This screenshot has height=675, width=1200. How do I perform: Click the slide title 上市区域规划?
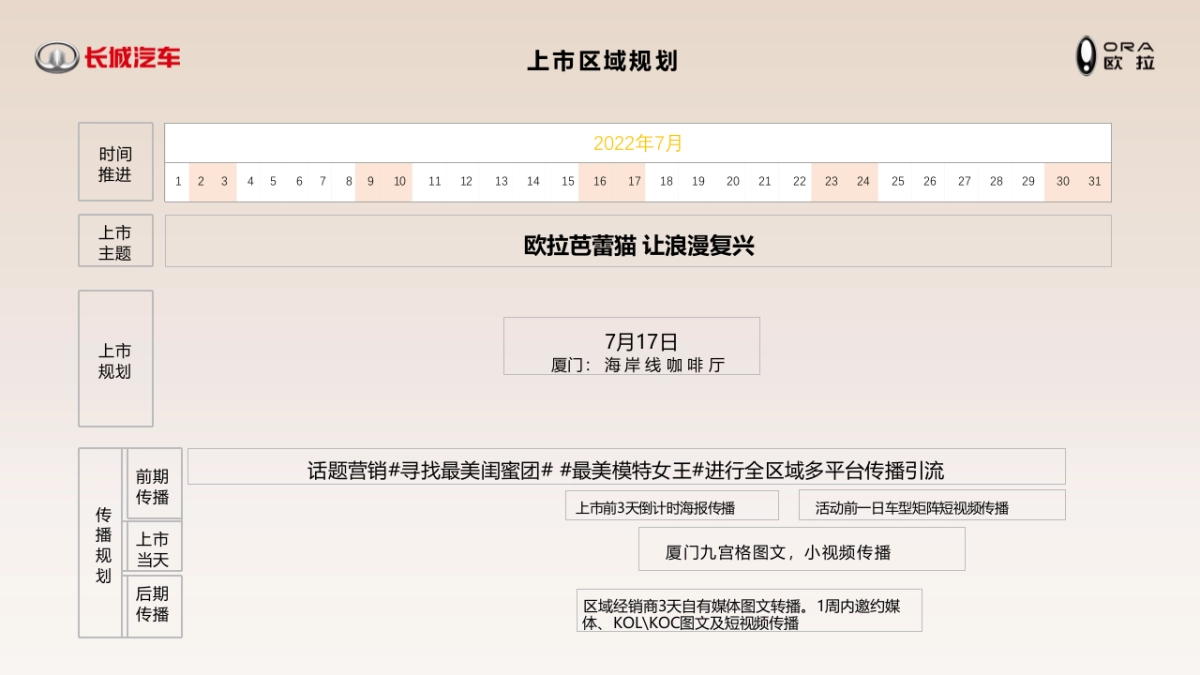pos(602,60)
